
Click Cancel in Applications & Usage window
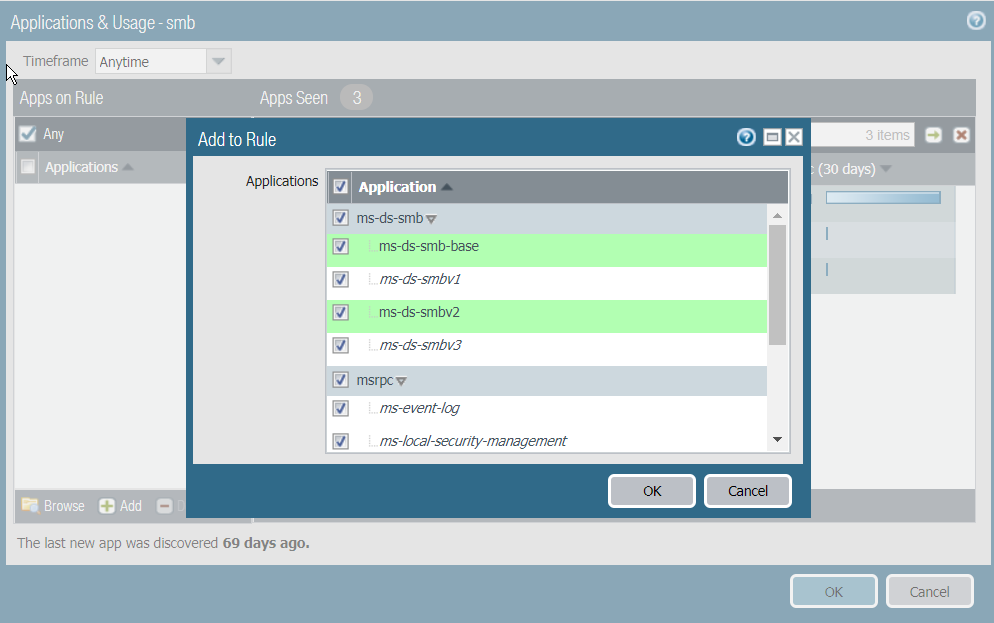click(x=929, y=591)
